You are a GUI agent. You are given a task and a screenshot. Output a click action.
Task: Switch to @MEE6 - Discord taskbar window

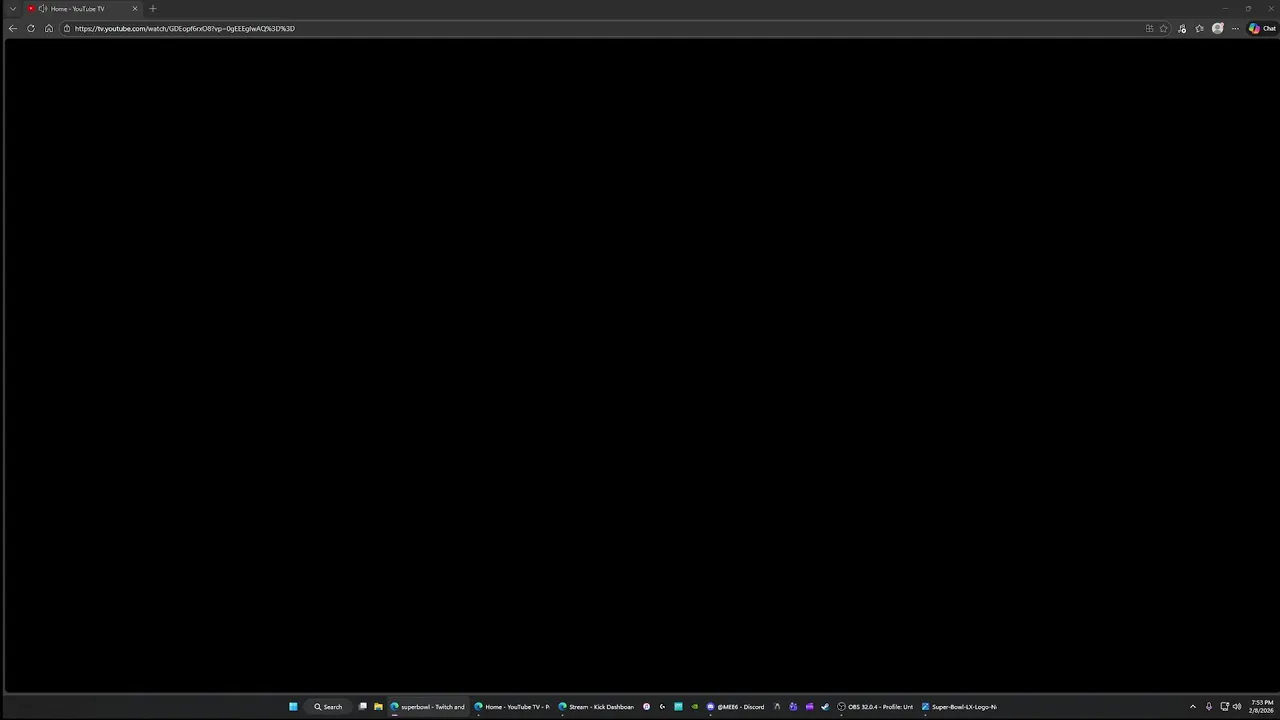point(736,707)
